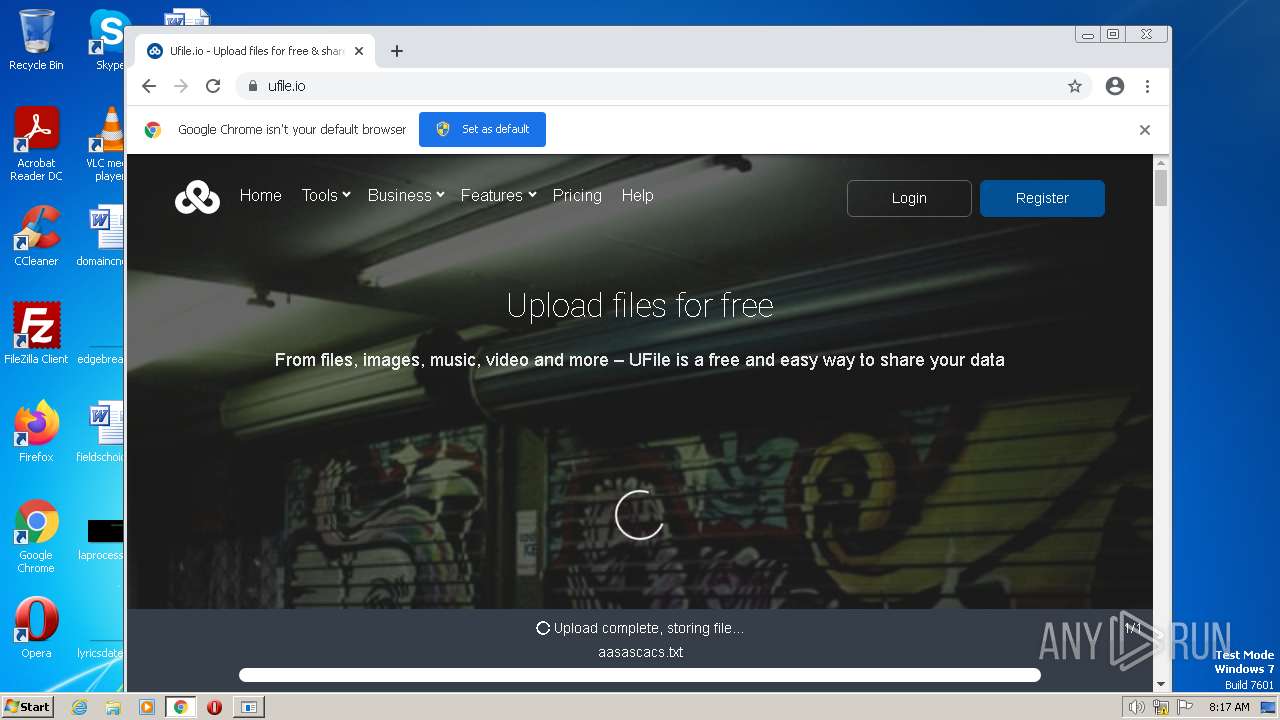Screen dimensions: 1280x720
Task: Open Internet Explorer from taskbar
Action: click(x=79, y=707)
